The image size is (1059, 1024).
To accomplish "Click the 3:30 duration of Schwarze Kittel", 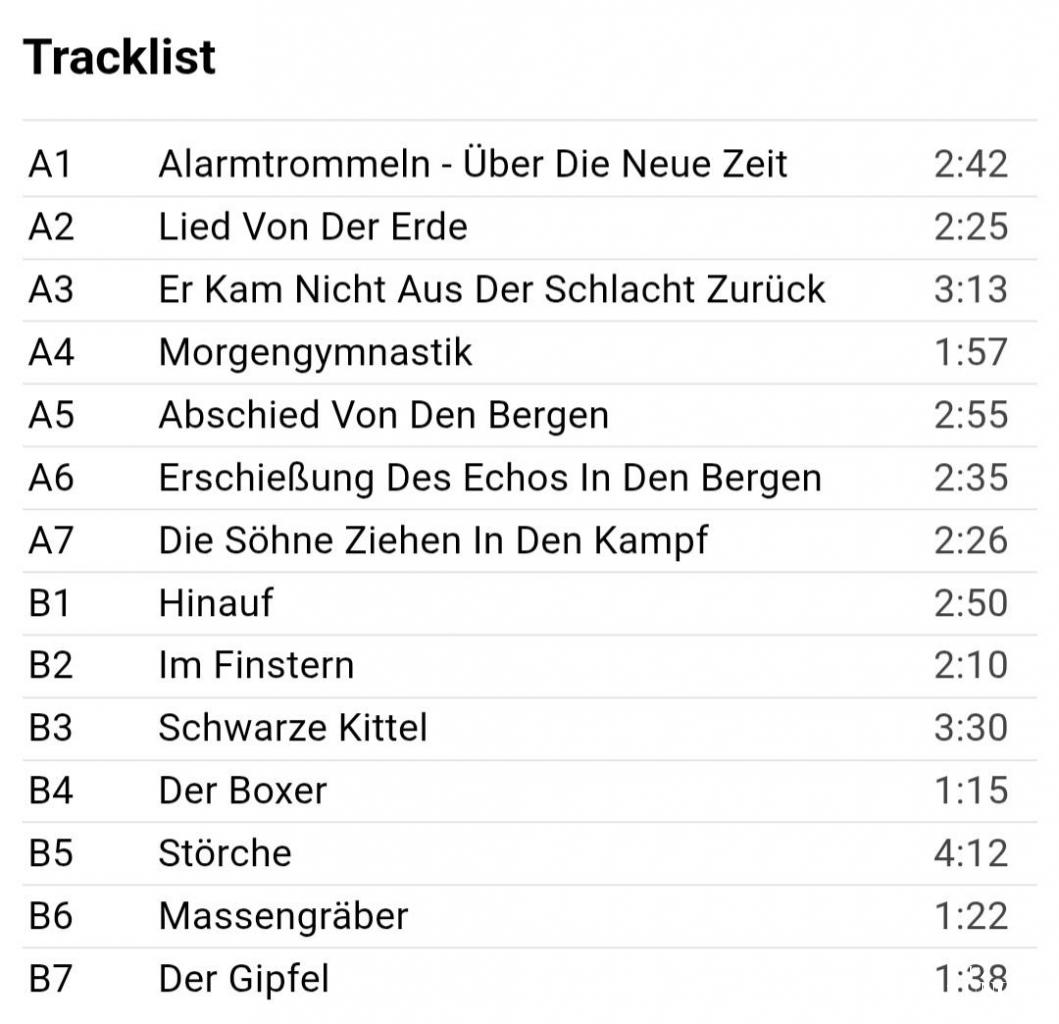I will tap(970, 728).
